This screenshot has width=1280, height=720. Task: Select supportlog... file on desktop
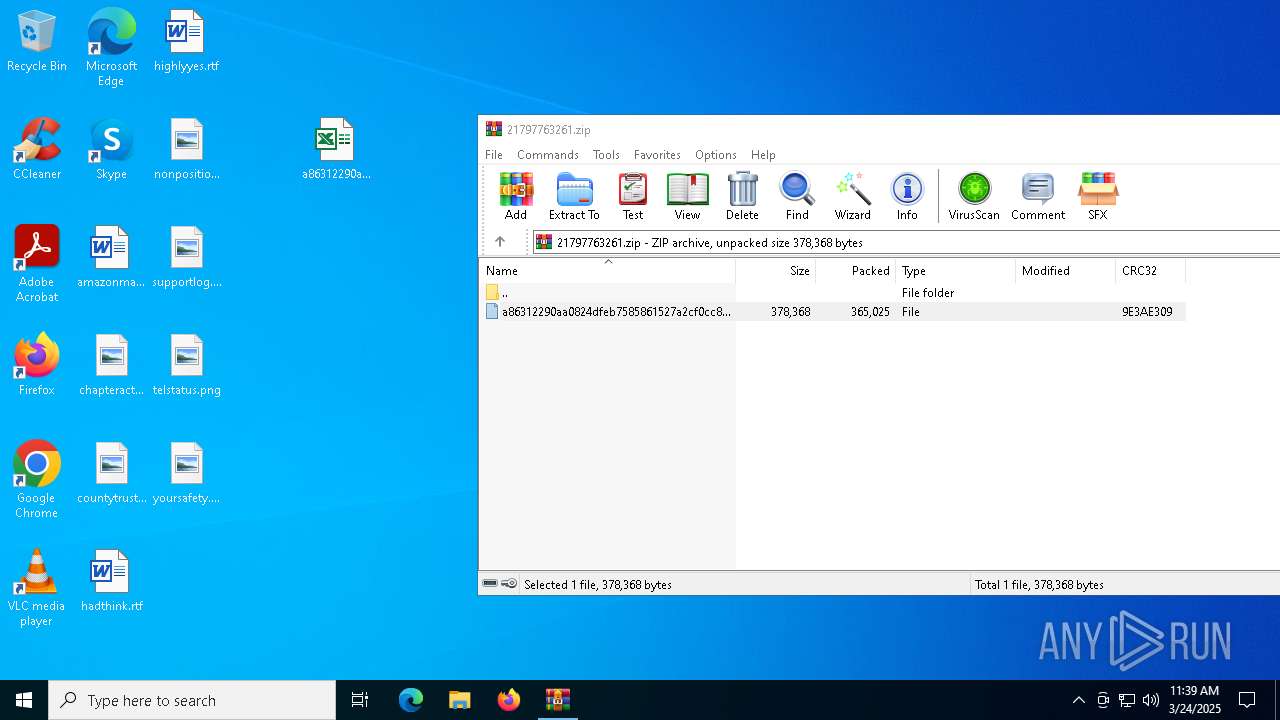coord(186,258)
